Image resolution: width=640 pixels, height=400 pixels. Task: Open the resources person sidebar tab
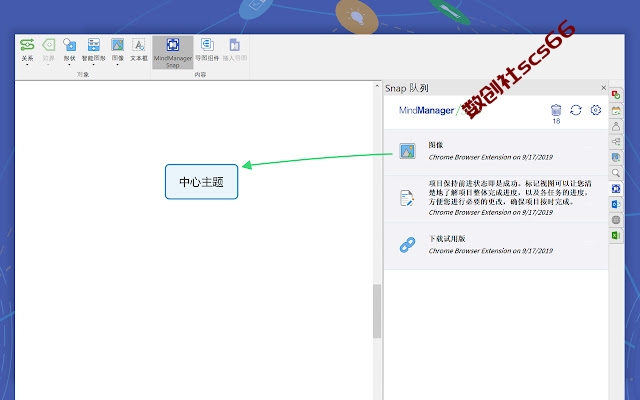(616, 126)
